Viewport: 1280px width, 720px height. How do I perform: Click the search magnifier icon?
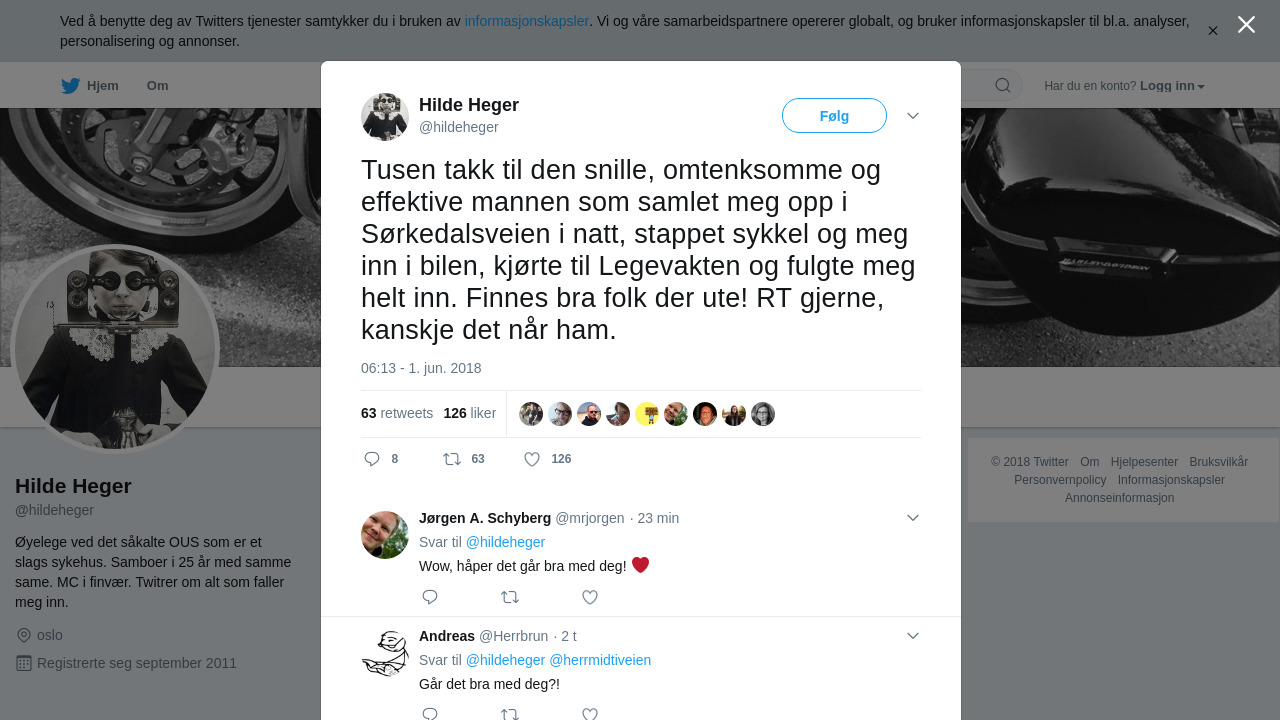(1003, 85)
